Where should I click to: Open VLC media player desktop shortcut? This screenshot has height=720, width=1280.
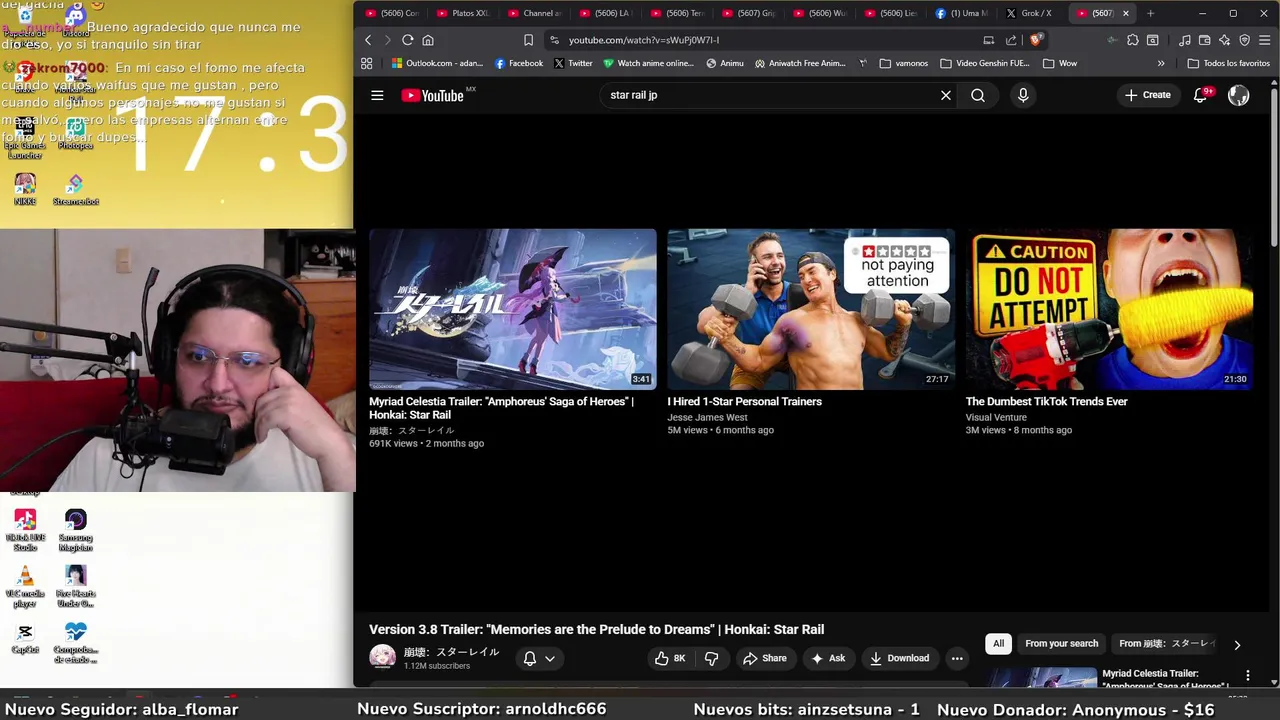click(x=25, y=587)
